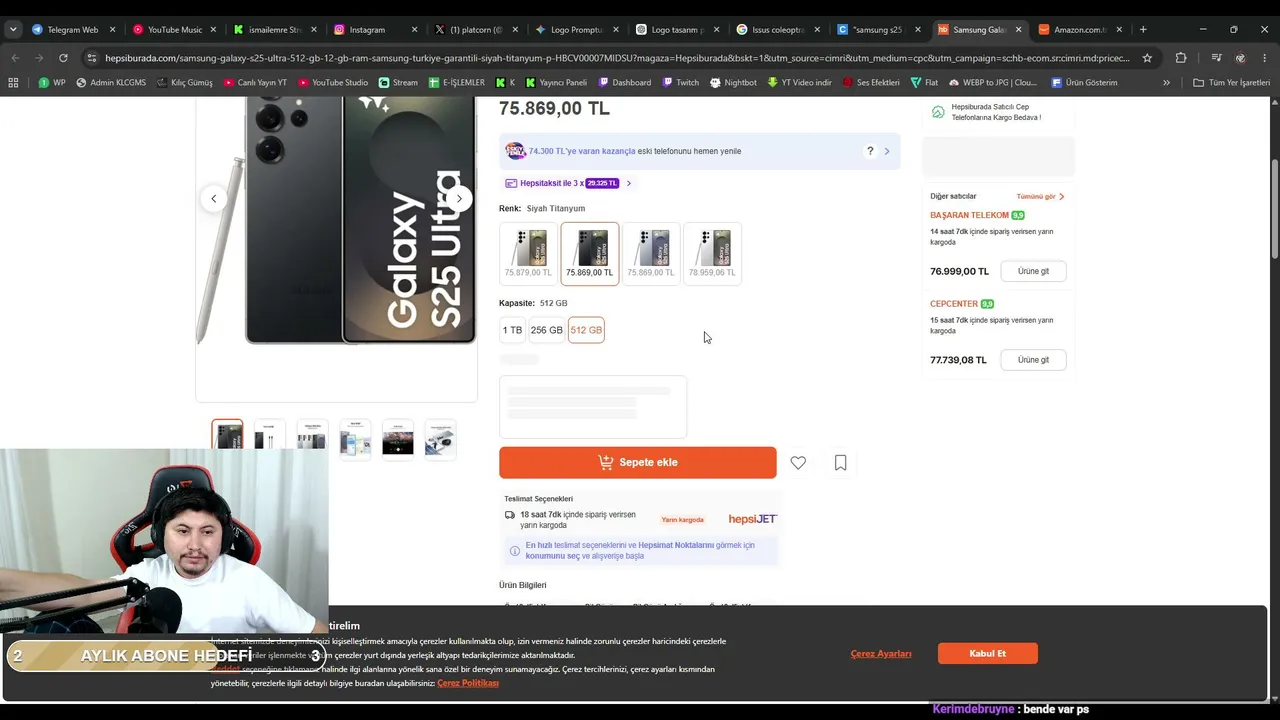Reload the page using the browser refresh icon
1280x720 pixels.
coord(63,58)
